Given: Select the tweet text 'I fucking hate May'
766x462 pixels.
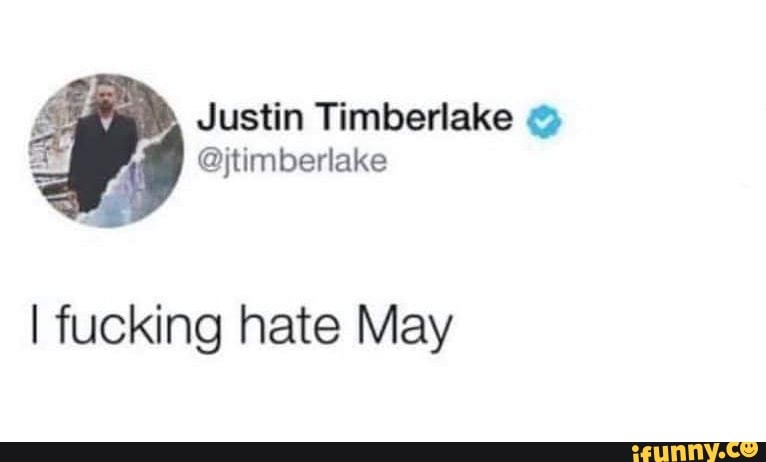Looking at the screenshot, I should point(242,326).
